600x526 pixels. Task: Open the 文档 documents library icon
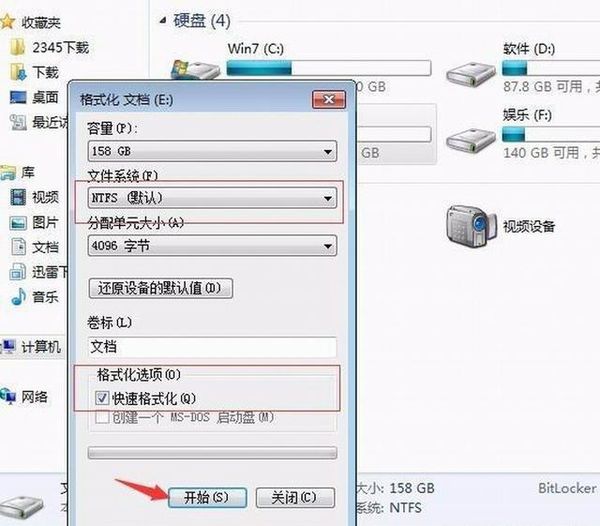click(x=18, y=247)
